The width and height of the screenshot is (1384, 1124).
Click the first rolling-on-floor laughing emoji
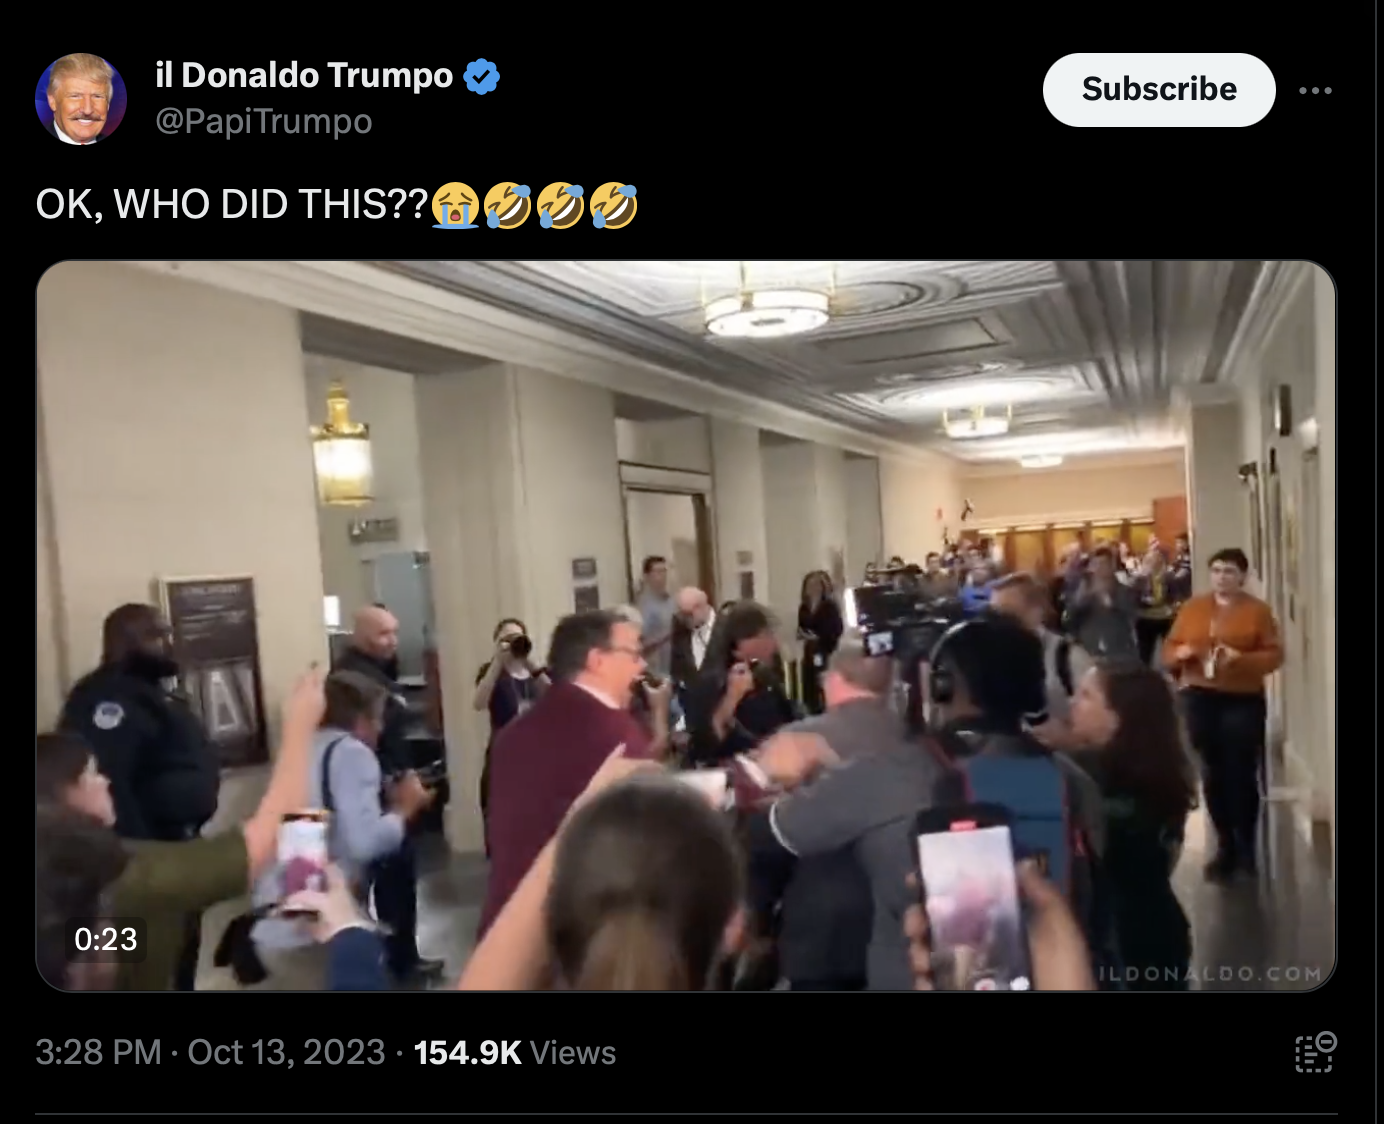(507, 205)
